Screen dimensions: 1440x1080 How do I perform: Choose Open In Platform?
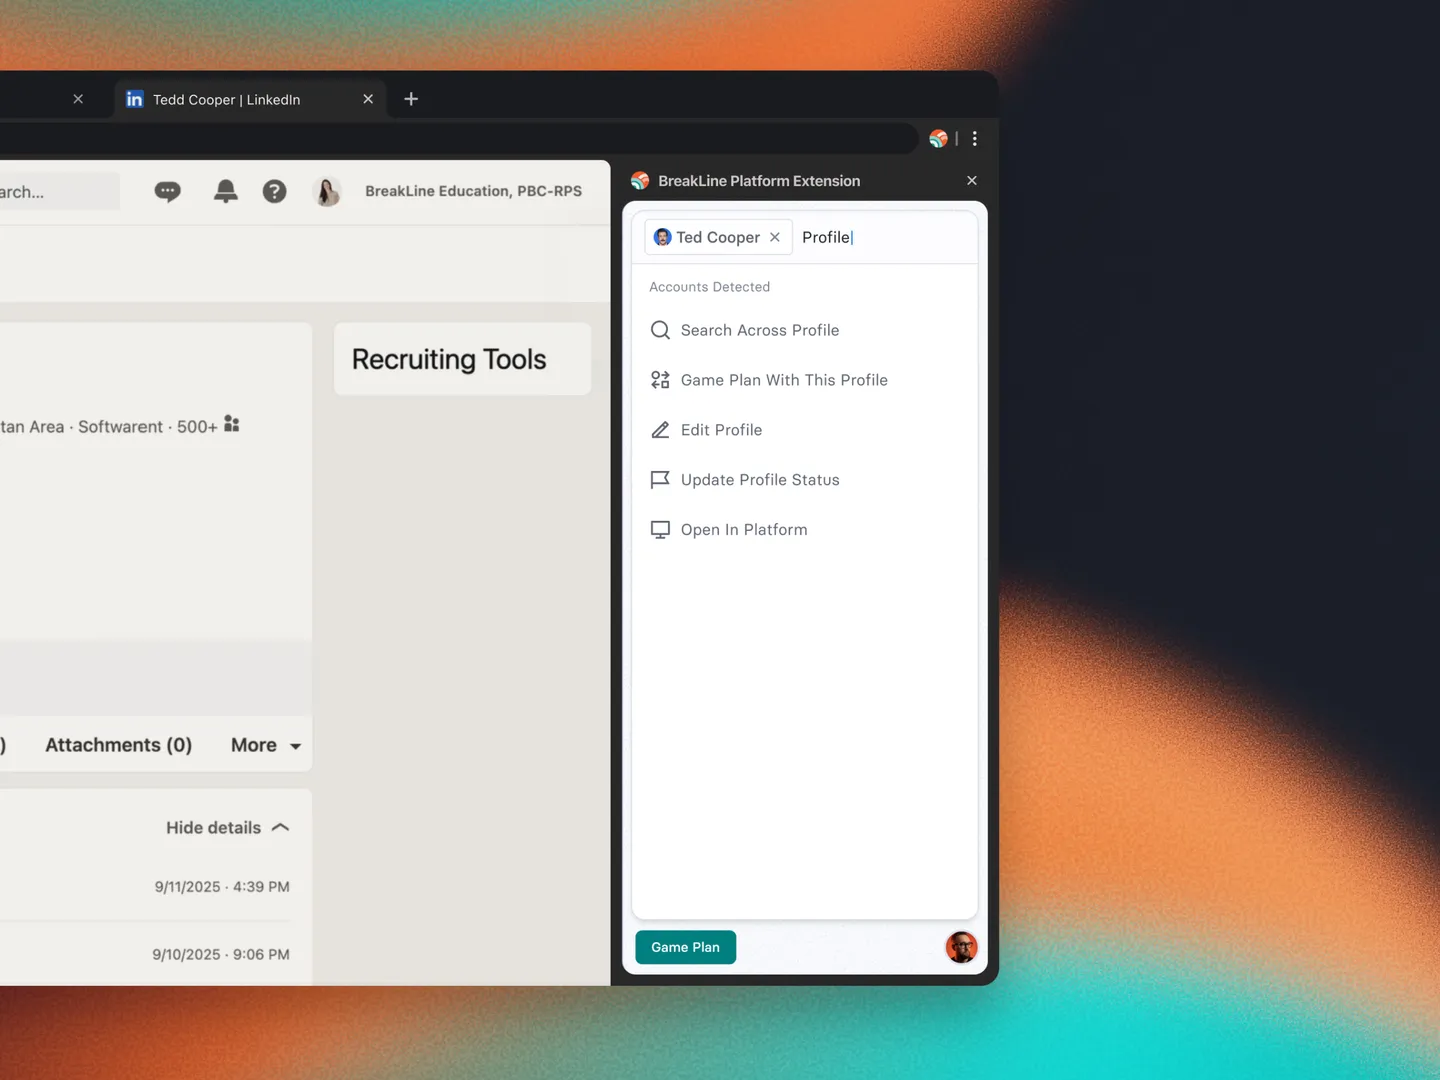(x=805, y=530)
